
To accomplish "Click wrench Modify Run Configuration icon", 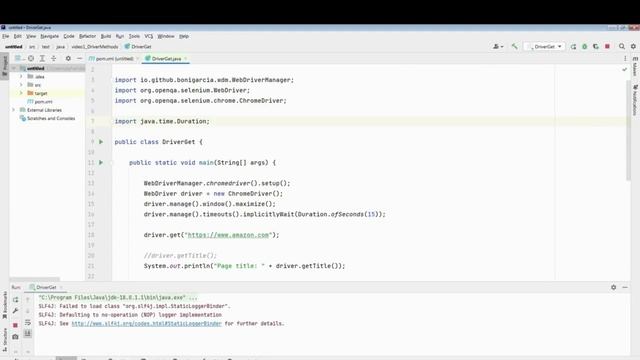I will [x=15, y=311].
